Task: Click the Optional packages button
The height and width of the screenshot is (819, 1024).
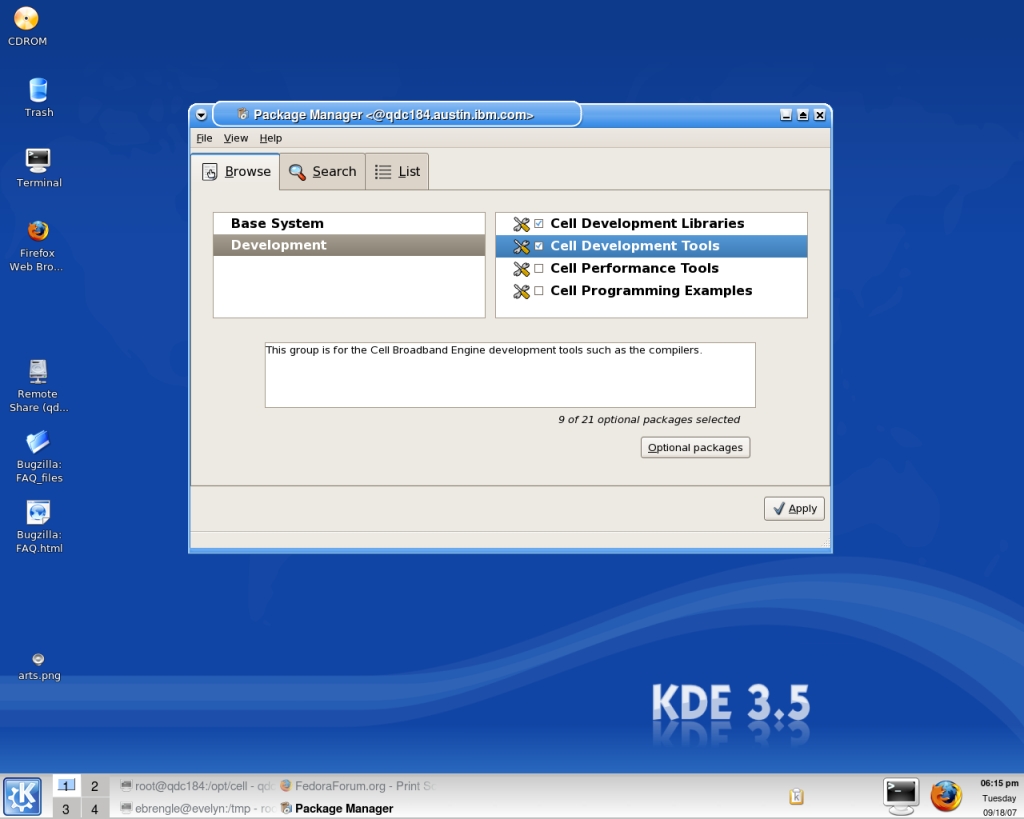Action: point(696,447)
